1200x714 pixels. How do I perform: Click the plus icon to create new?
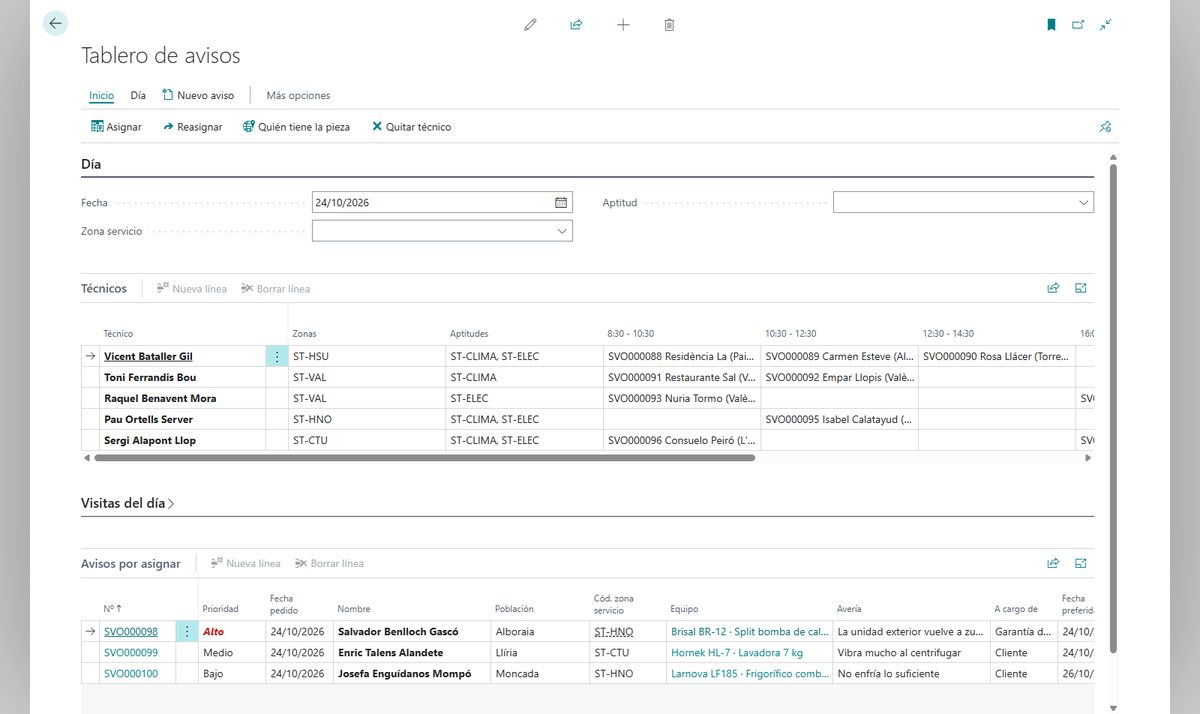pos(623,25)
